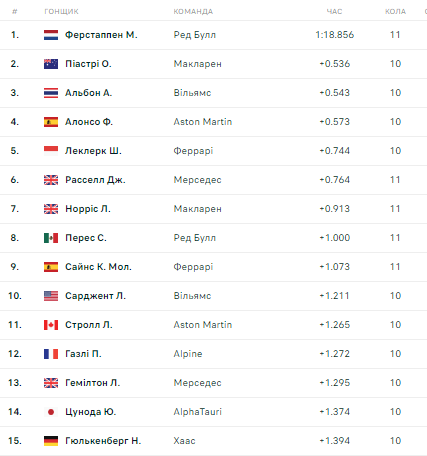Click the Australian flag beside Піастрі О.
Screen dimensions: 427x456
(x=51, y=64)
